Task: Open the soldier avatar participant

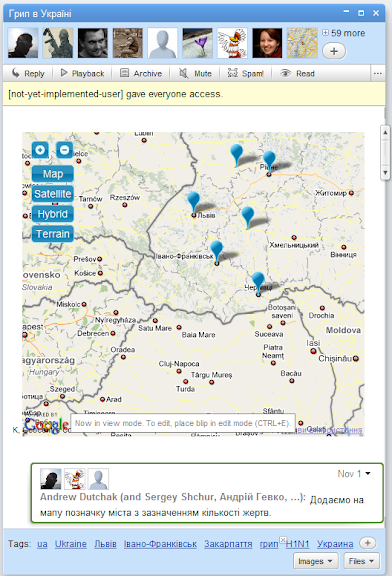Action: pos(58,43)
